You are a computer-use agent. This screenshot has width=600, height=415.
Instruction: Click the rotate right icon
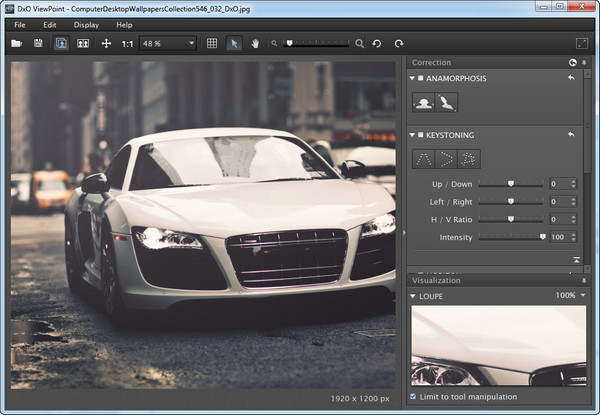tap(399, 44)
